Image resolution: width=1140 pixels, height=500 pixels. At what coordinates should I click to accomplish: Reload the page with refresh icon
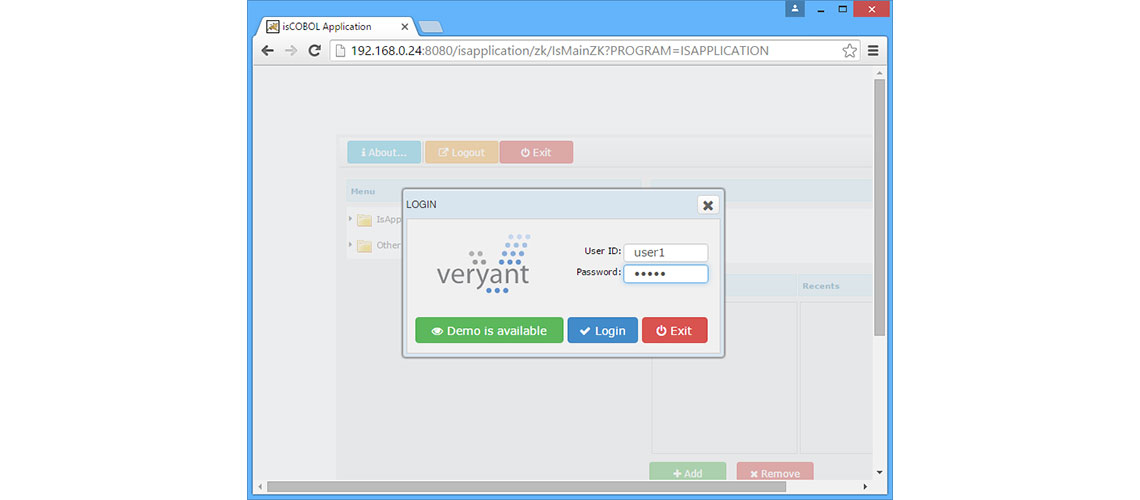click(x=315, y=51)
